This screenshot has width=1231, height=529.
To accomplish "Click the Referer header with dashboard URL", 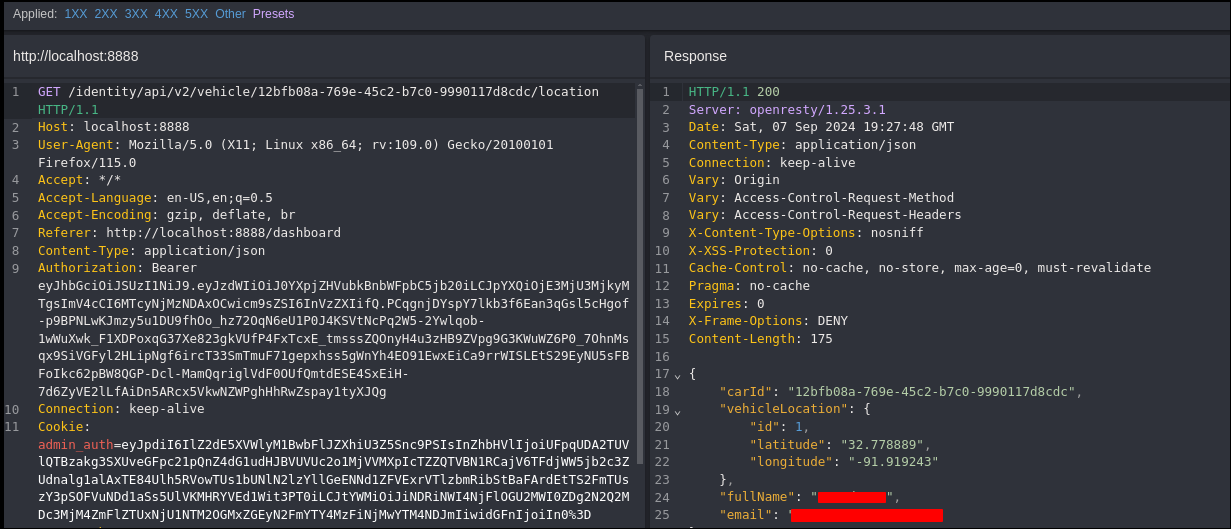I will (x=189, y=233).
